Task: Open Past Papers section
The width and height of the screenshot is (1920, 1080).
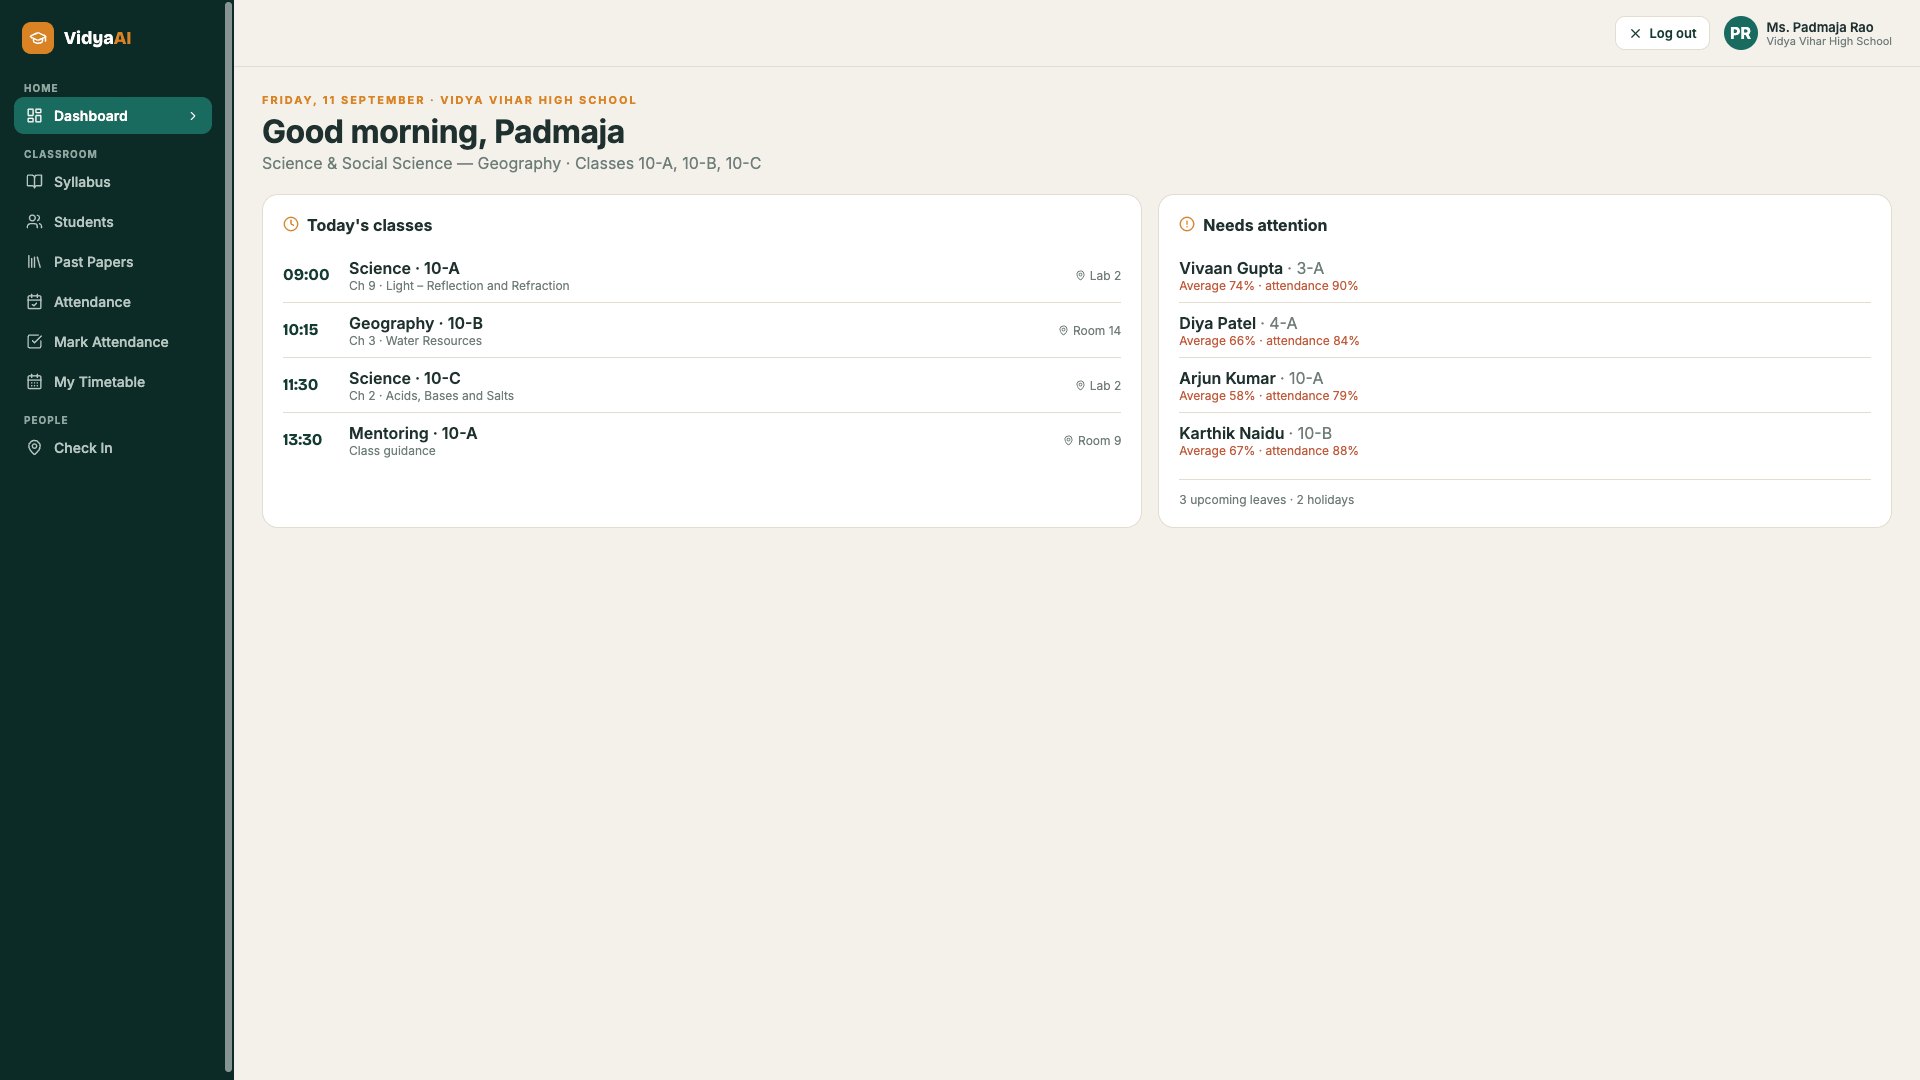Action: [113, 262]
